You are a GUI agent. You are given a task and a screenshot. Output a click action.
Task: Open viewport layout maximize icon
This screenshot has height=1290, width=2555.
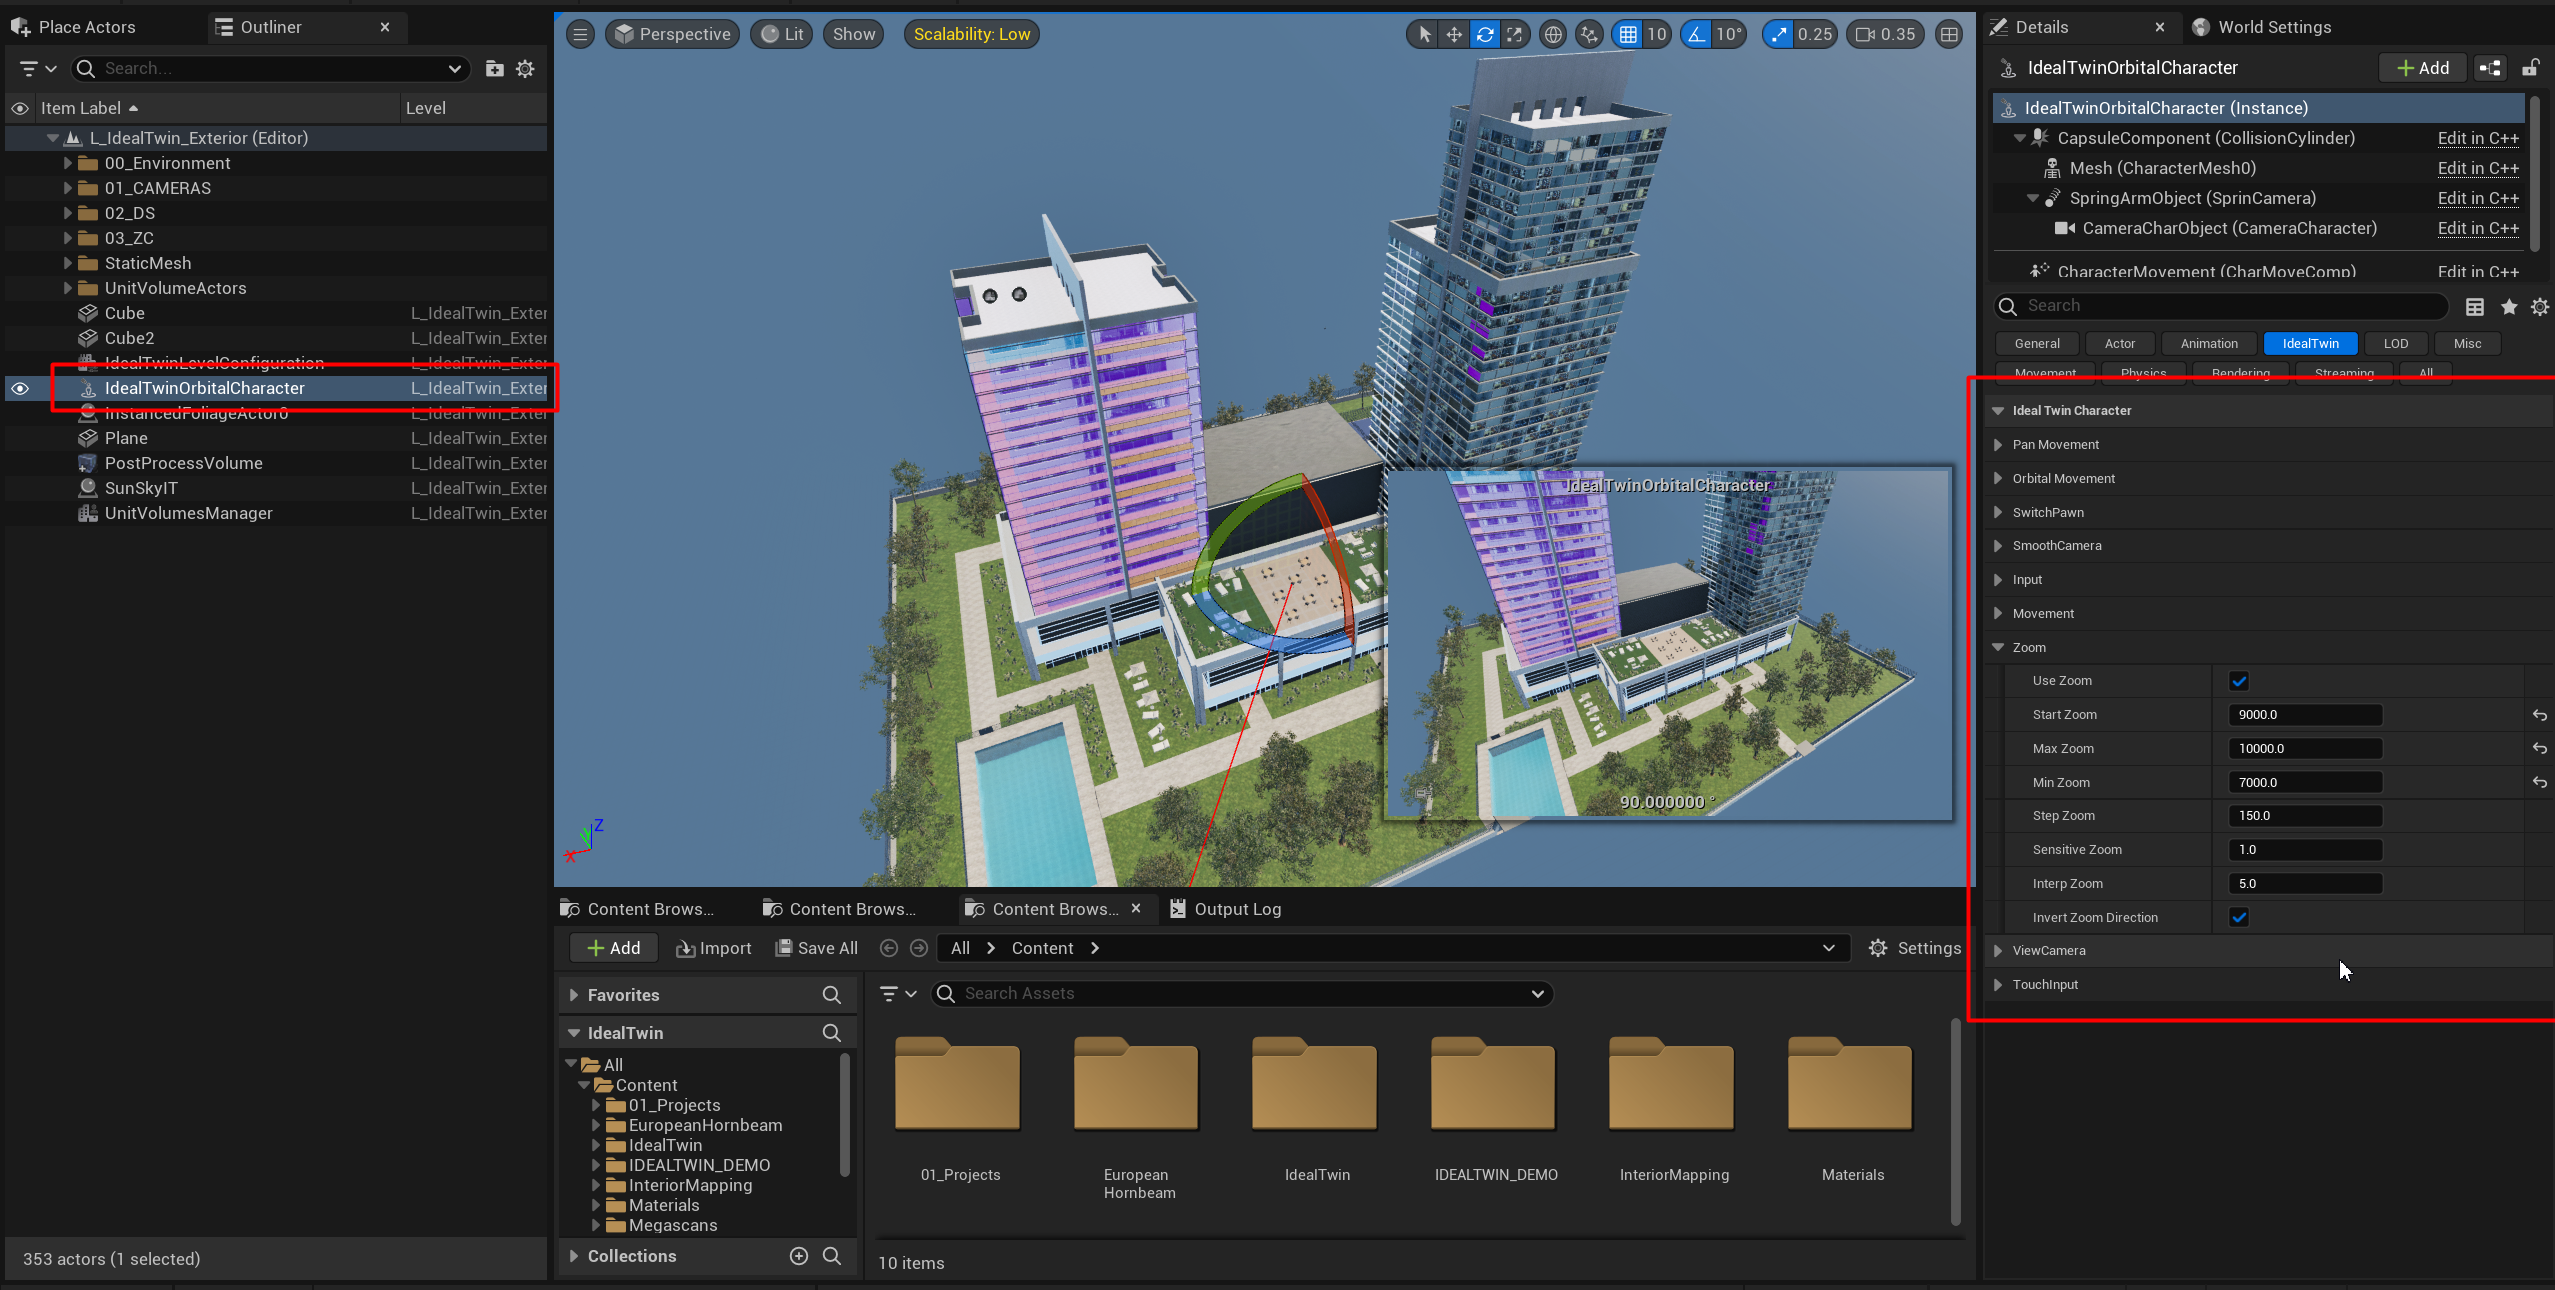tap(1949, 34)
